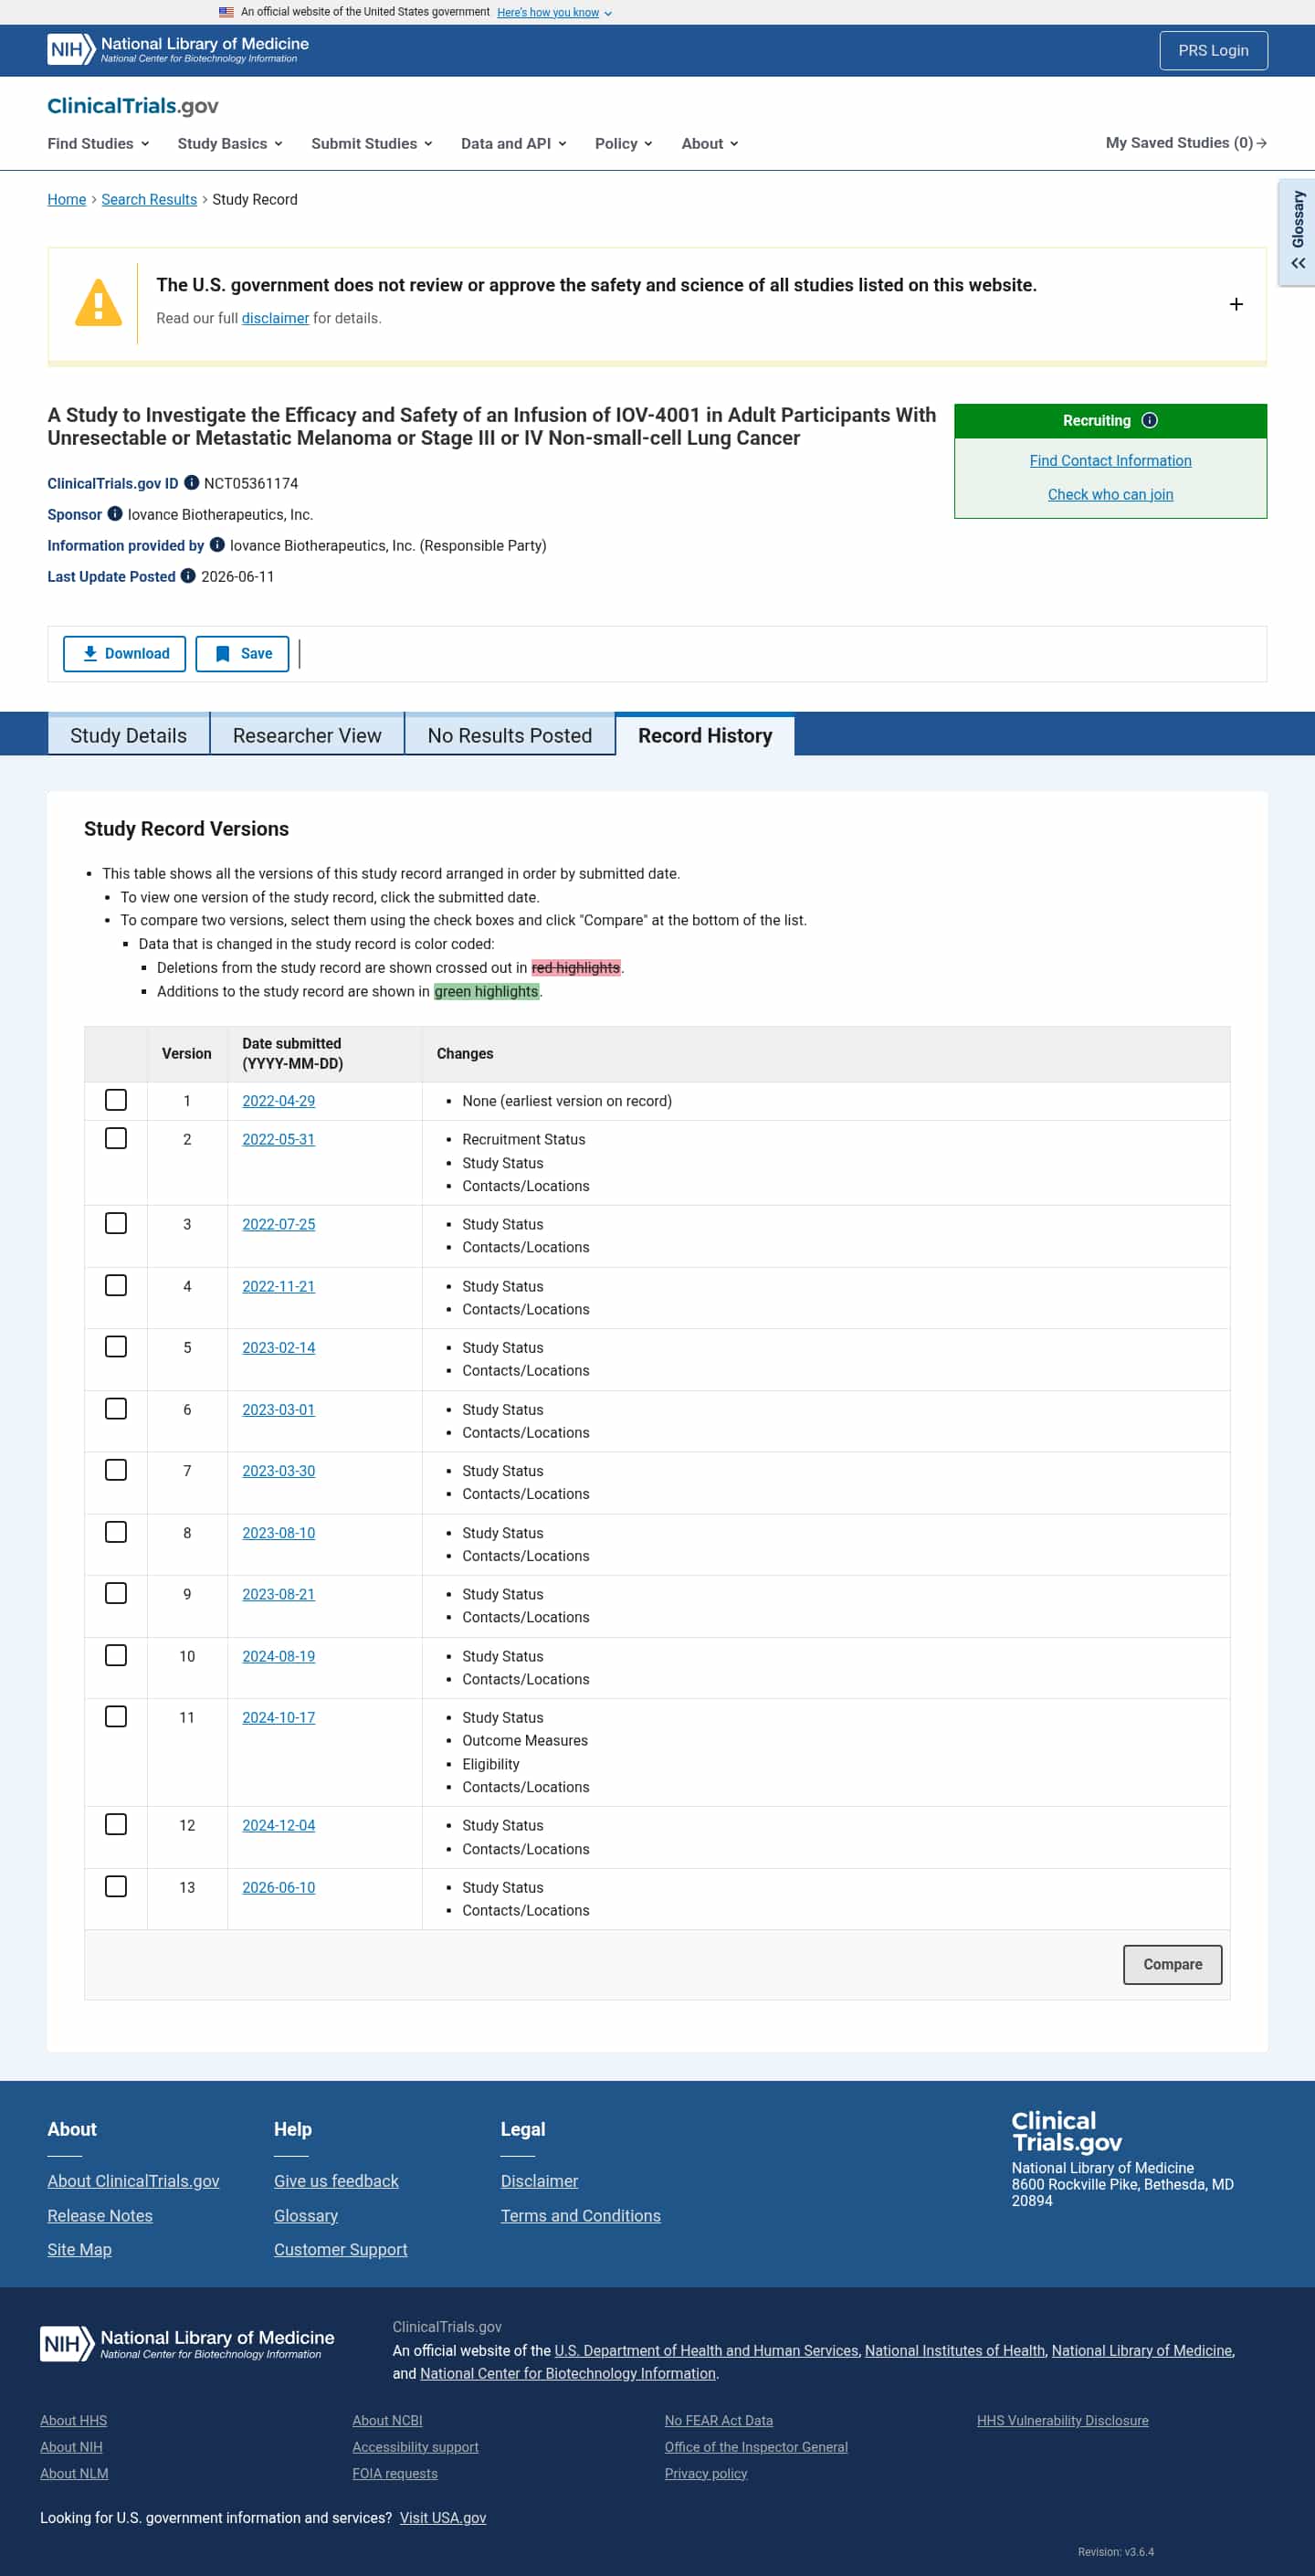The width and height of the screenshot is (1315, 2576).
Task: Open version dated 2023-08-21
Action: [278, 1595]
